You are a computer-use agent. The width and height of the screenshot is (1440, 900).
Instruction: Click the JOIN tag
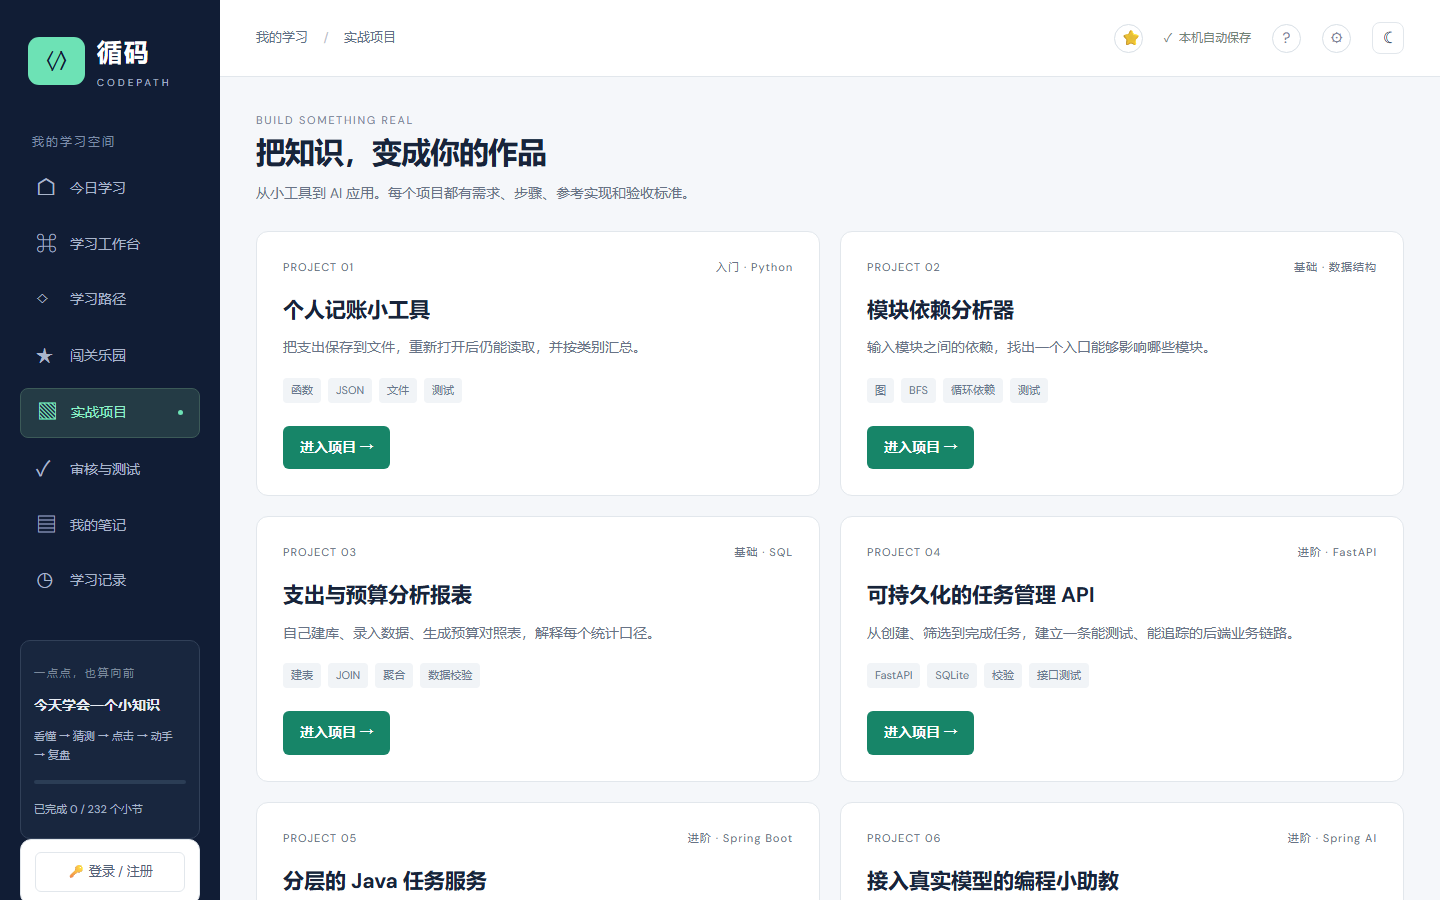click(x=348, y=675)
